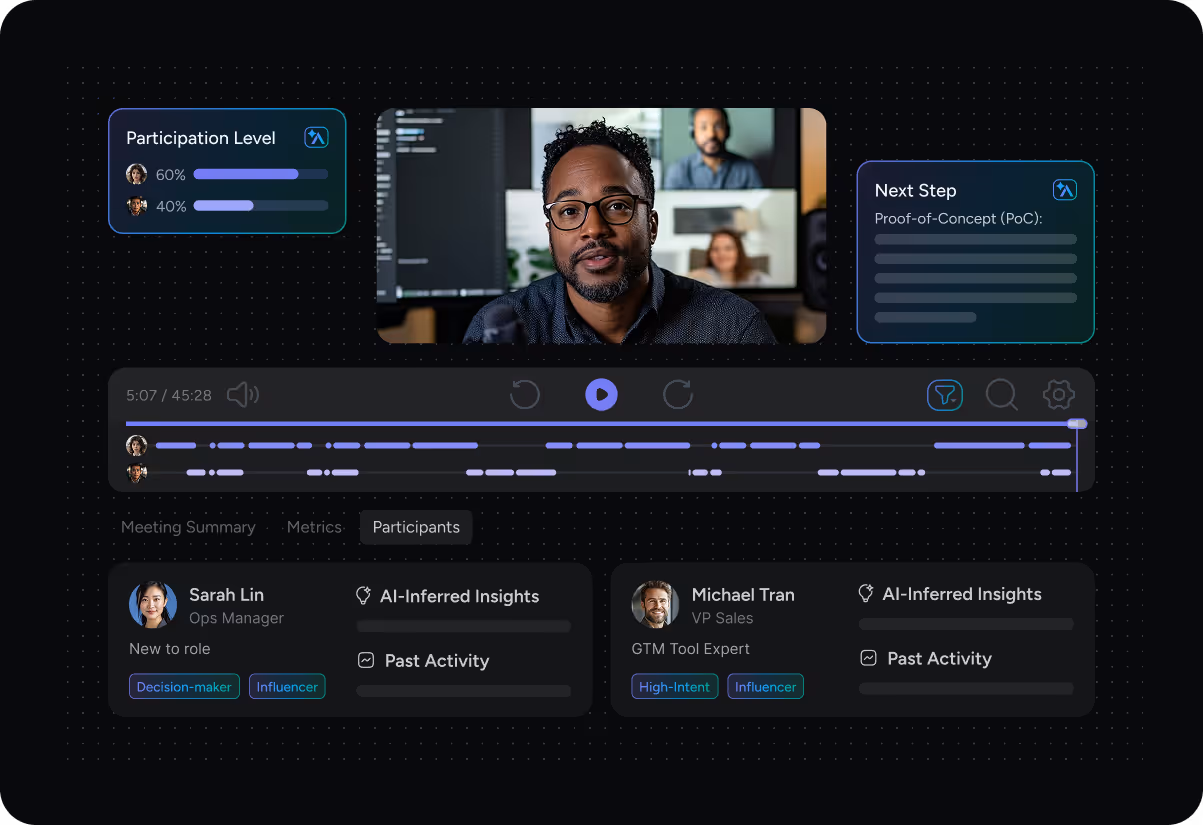Select the Participants tab
This screenshot has width=1203, height=825.
(x=416, y=527)
